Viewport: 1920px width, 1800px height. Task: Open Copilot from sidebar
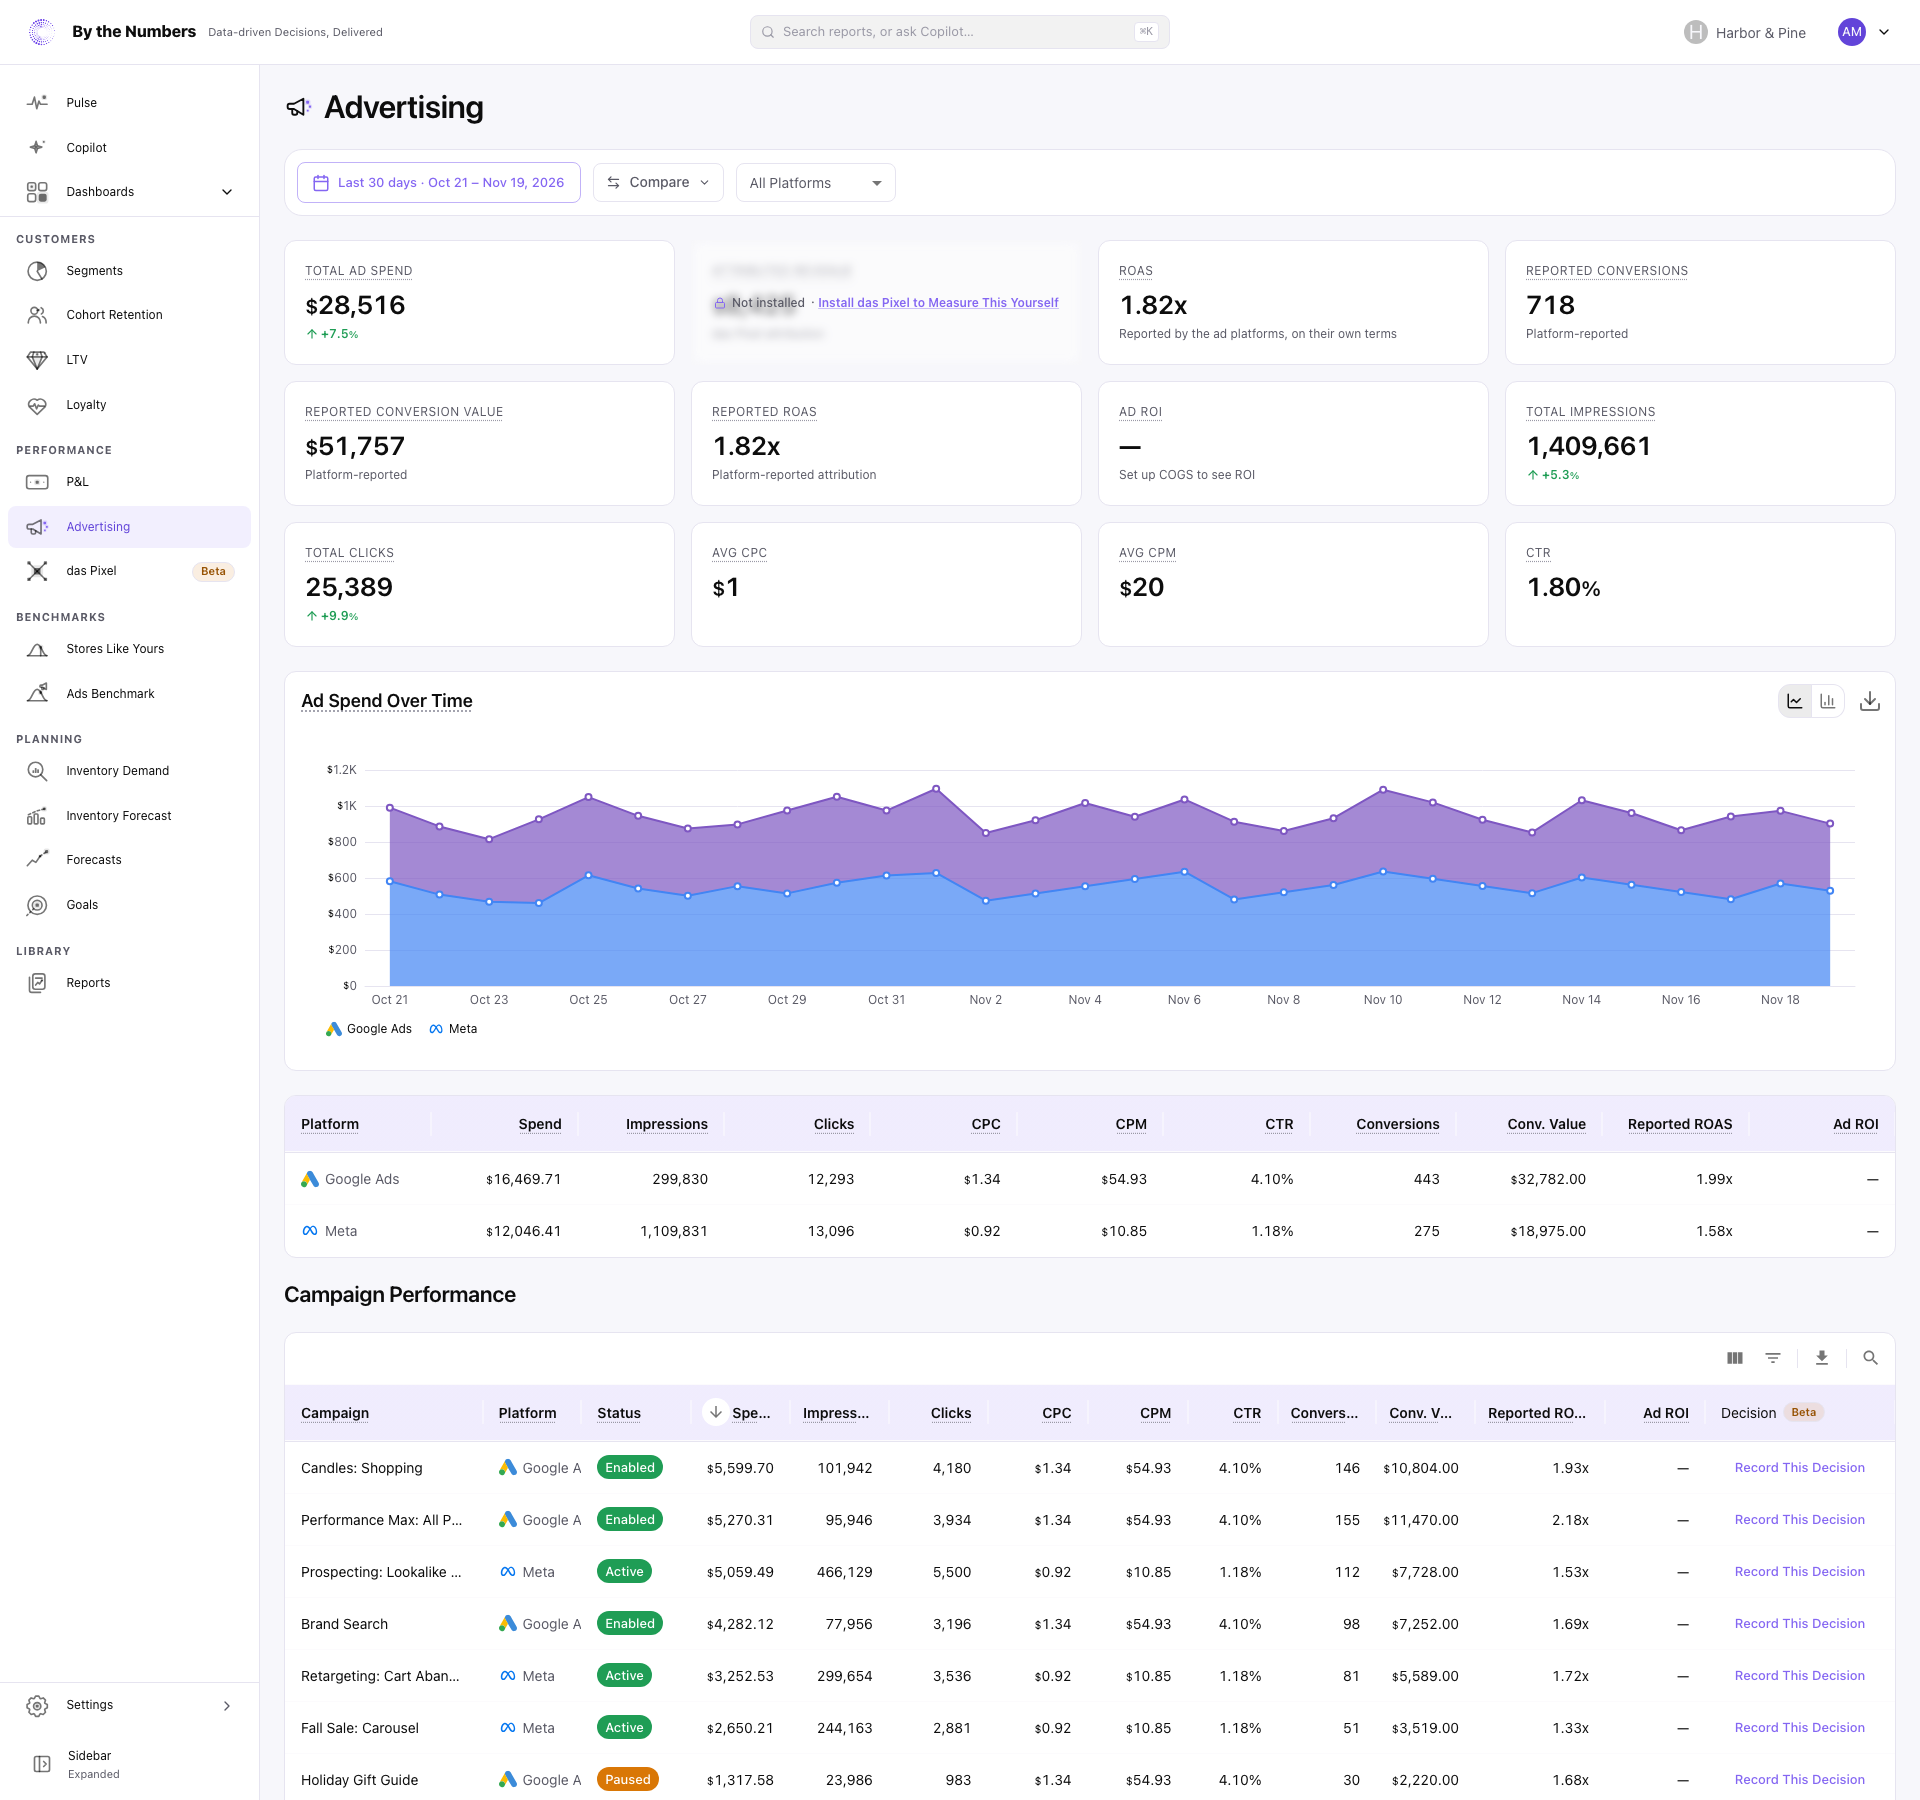129,147
